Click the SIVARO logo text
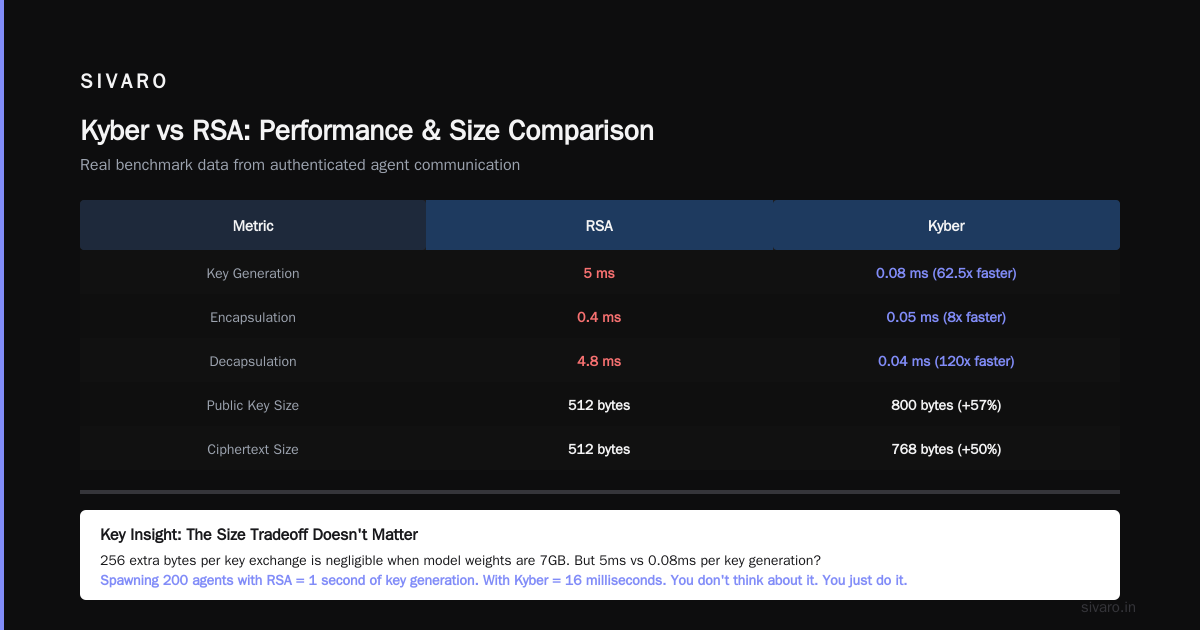This screenshot has width=1200, height=630. pos(124,82)
